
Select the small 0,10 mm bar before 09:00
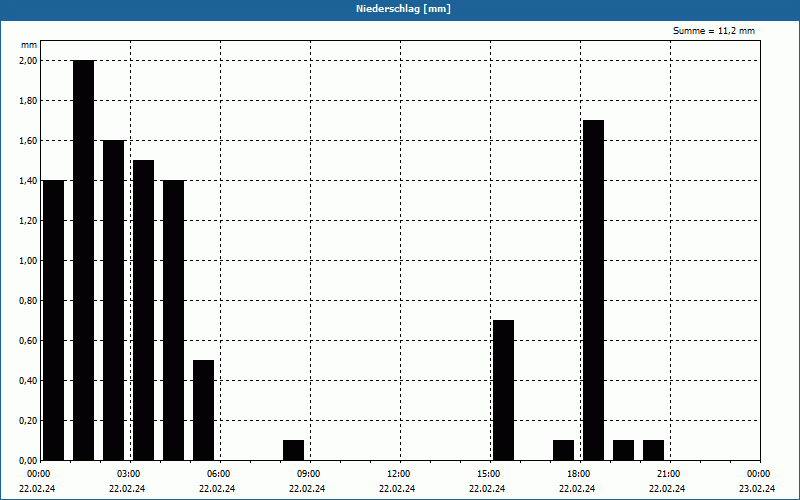tap(293, 450)
